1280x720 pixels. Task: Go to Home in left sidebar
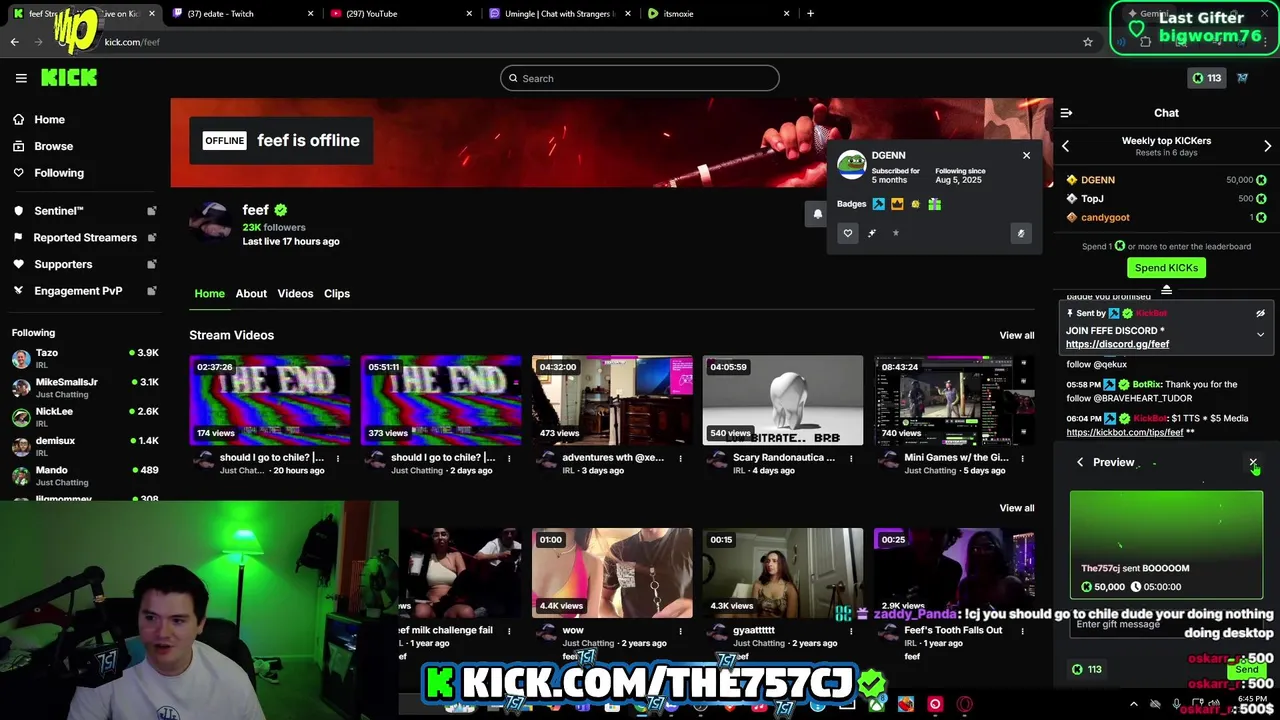click(49, 119)
